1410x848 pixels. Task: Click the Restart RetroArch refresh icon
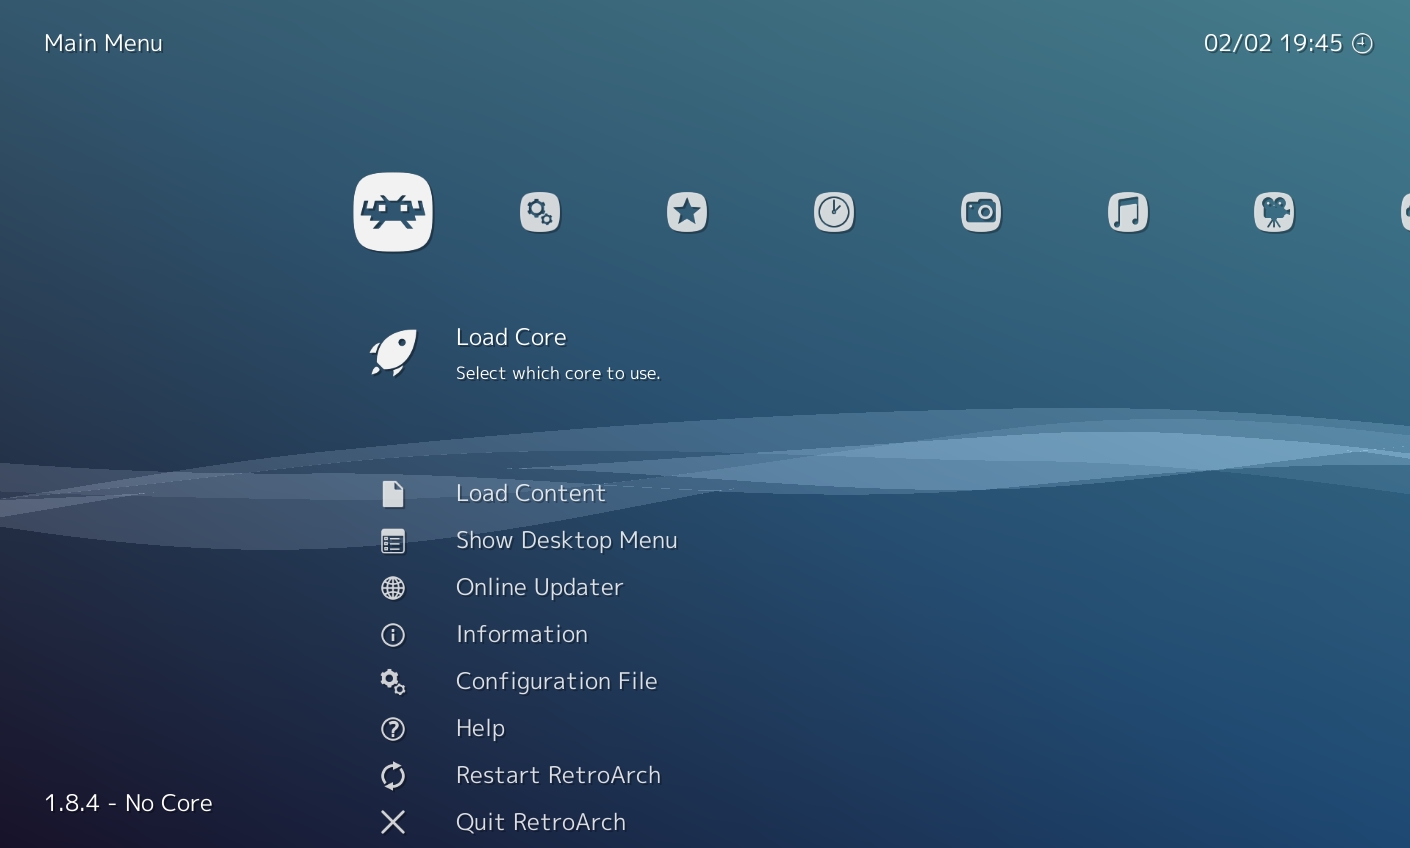(393, 775)
